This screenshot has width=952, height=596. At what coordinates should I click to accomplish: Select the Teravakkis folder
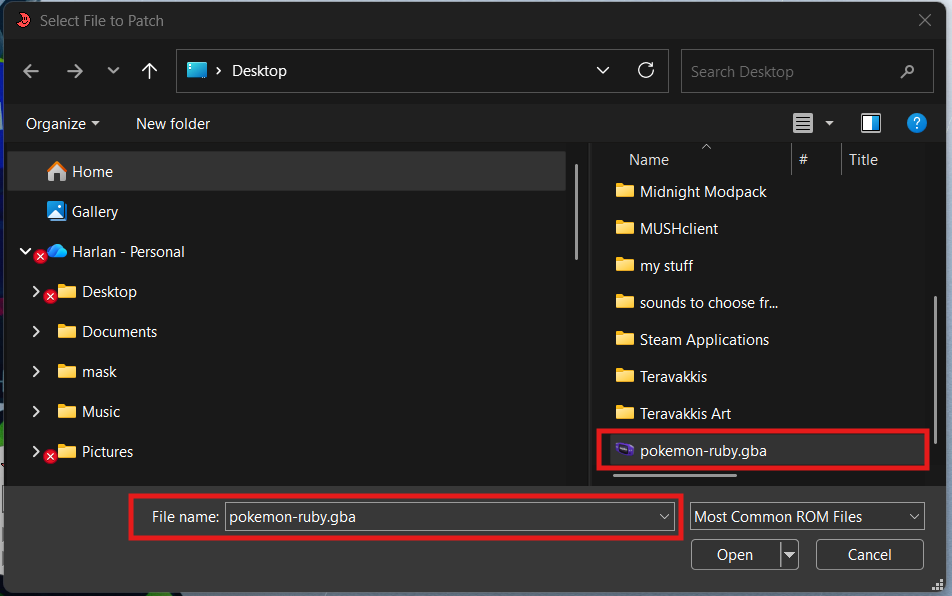[x=673, y=377]
